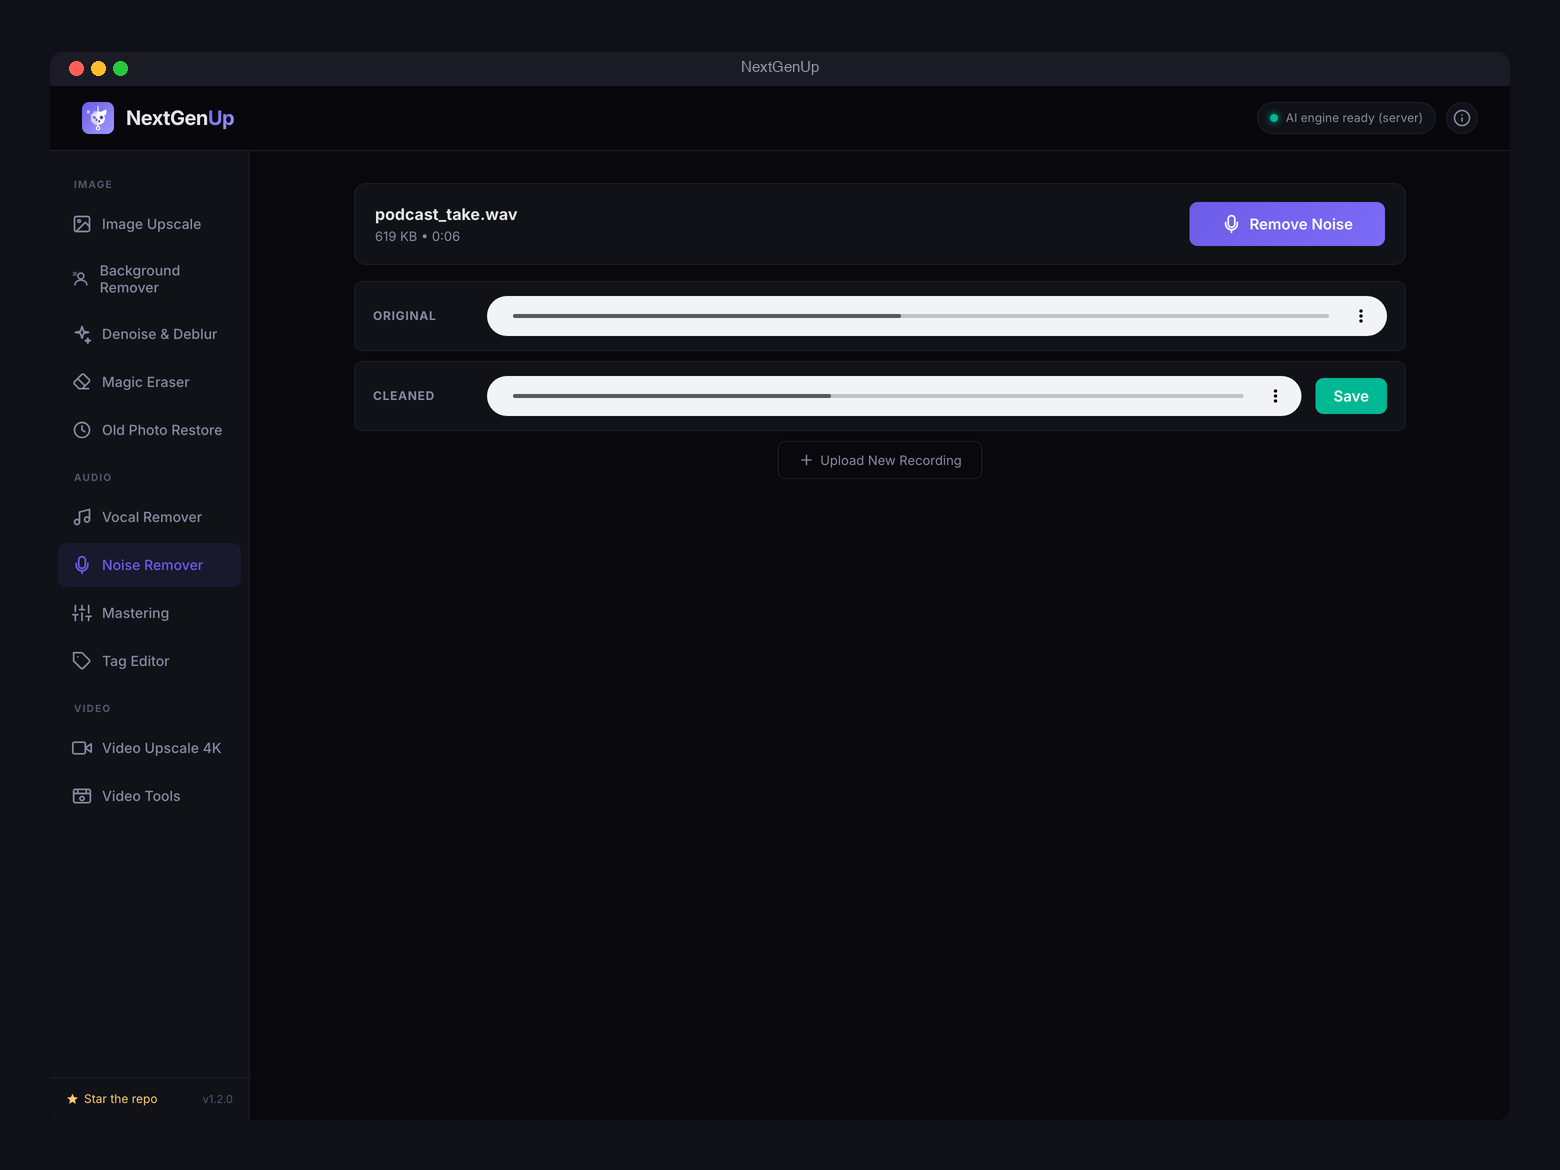The height and width of the screenshot is (1170, 1560).
Task: Go to the Mastering section
Action: point(149,613)
